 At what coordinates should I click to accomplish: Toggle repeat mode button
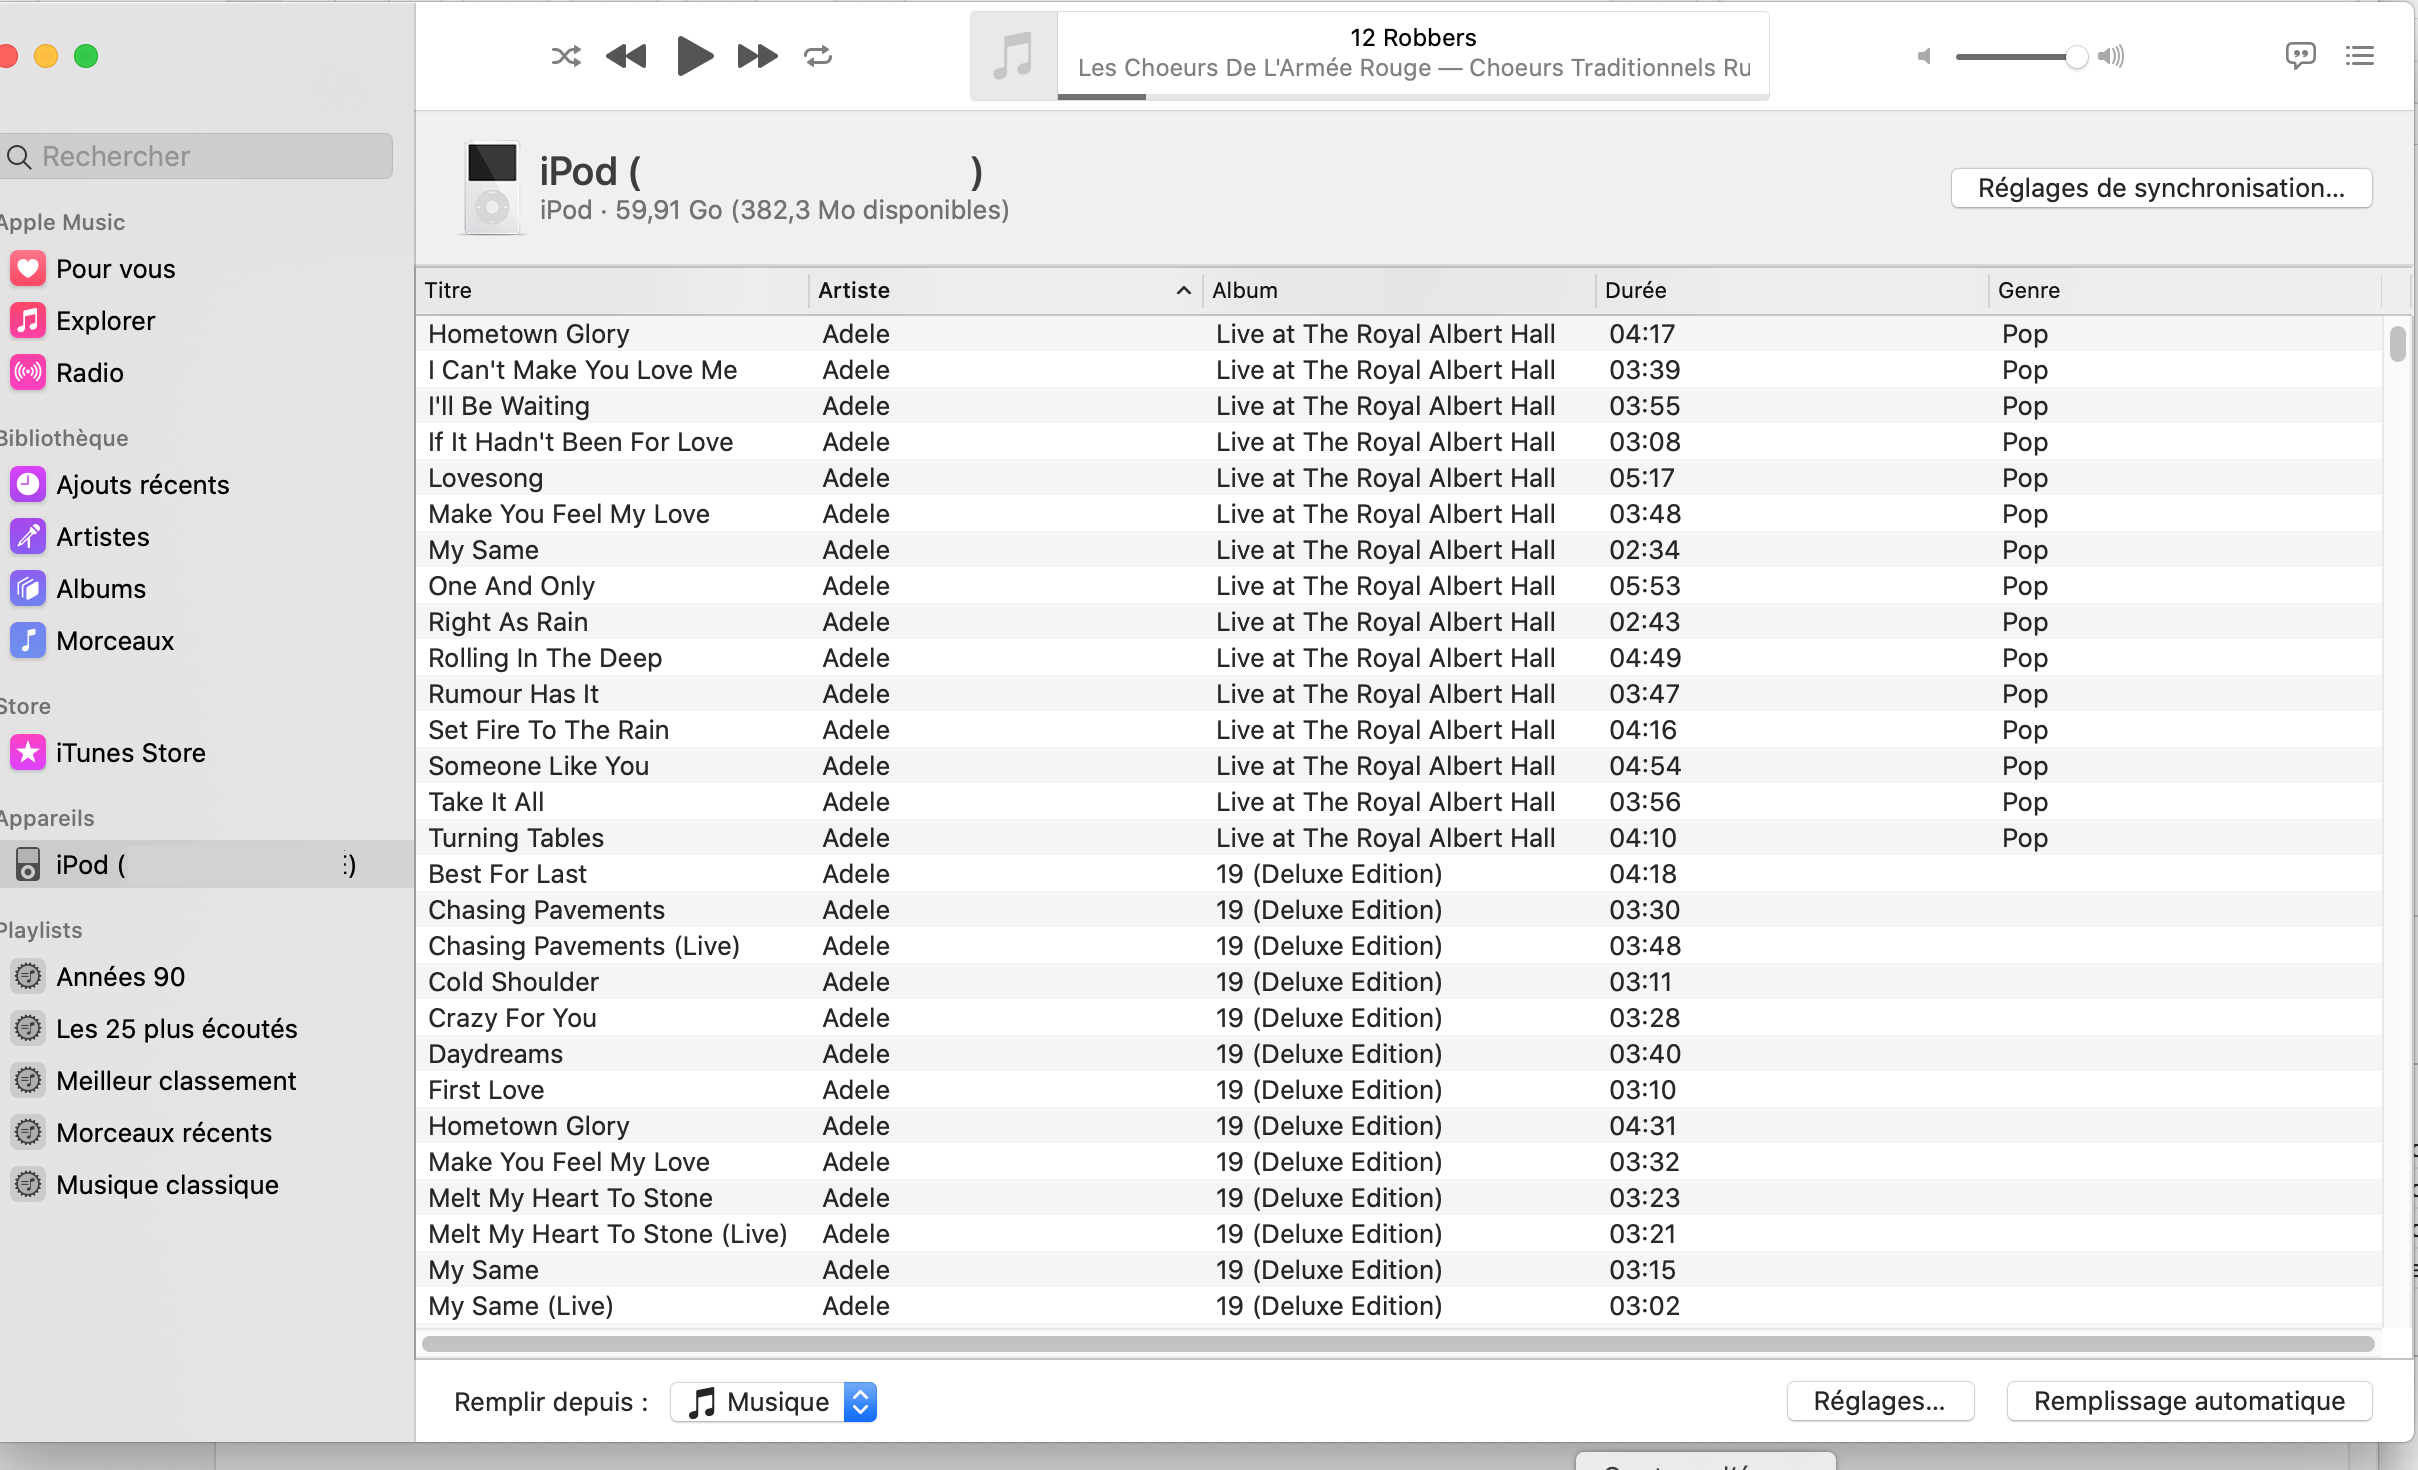(818, 56)
